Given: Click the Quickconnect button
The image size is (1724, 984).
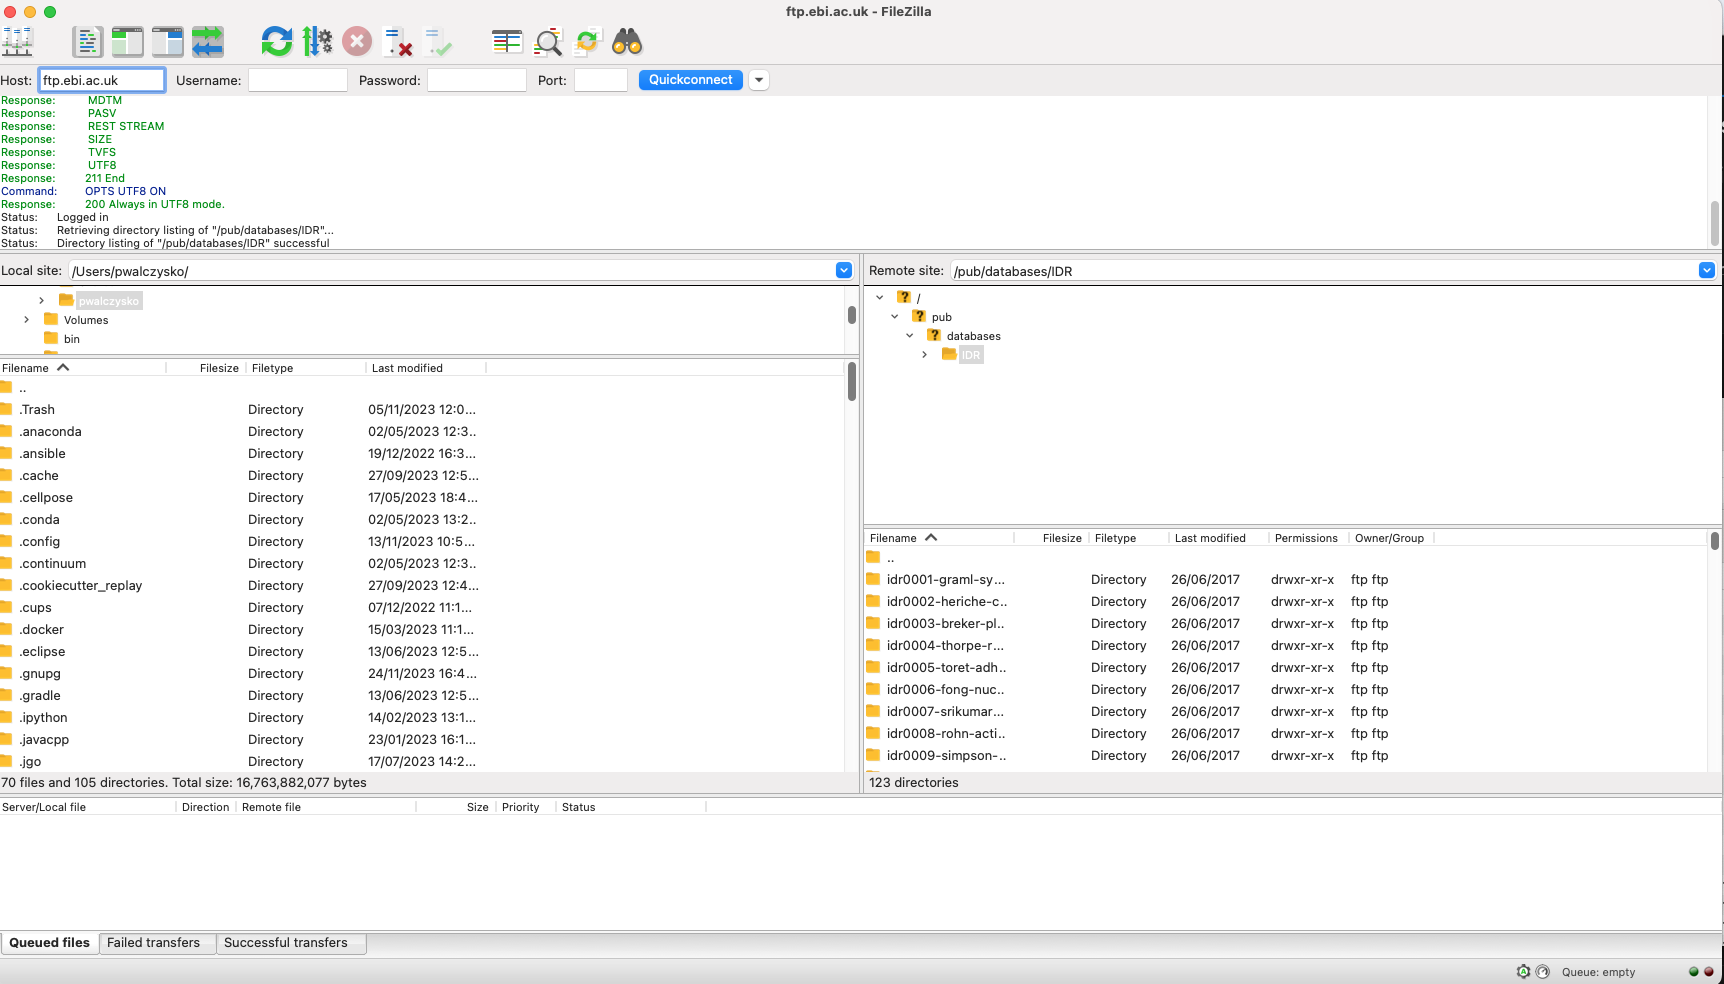Looking at the screenshot, I should pyautogui.click(x=690, y=79).
